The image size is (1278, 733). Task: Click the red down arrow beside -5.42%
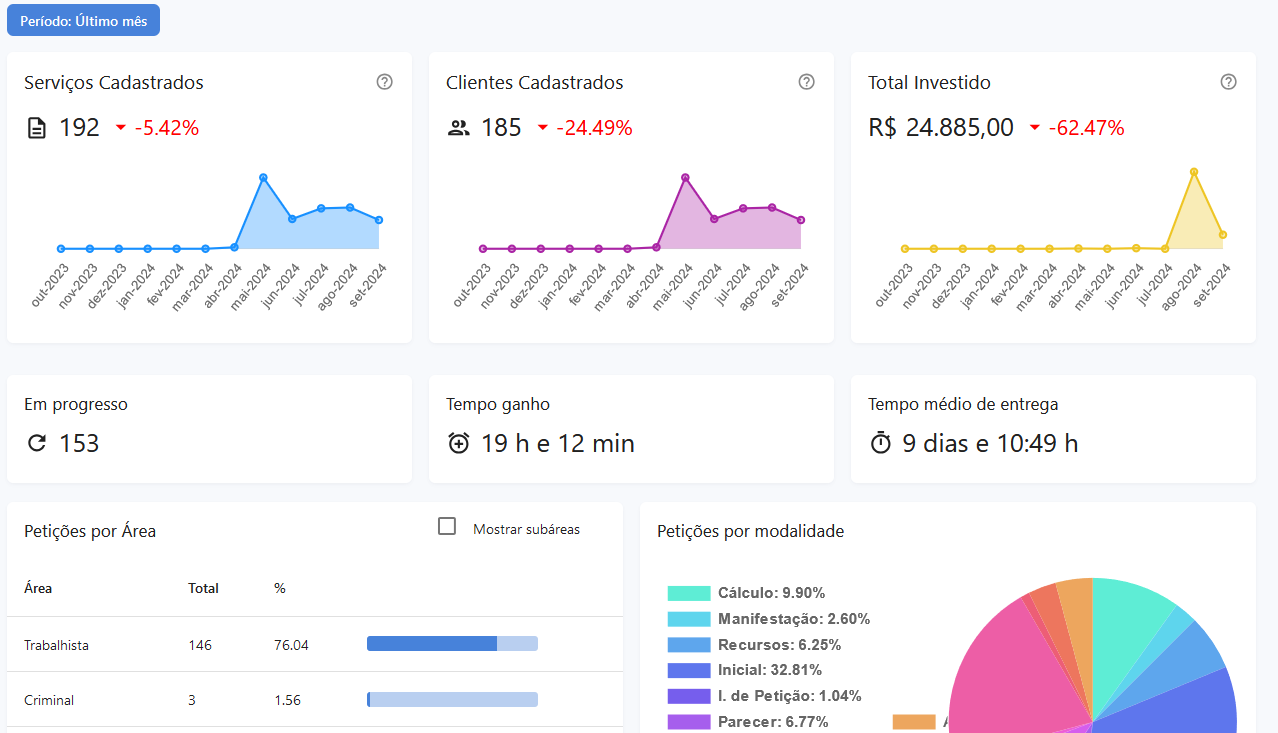pos(121,128)
